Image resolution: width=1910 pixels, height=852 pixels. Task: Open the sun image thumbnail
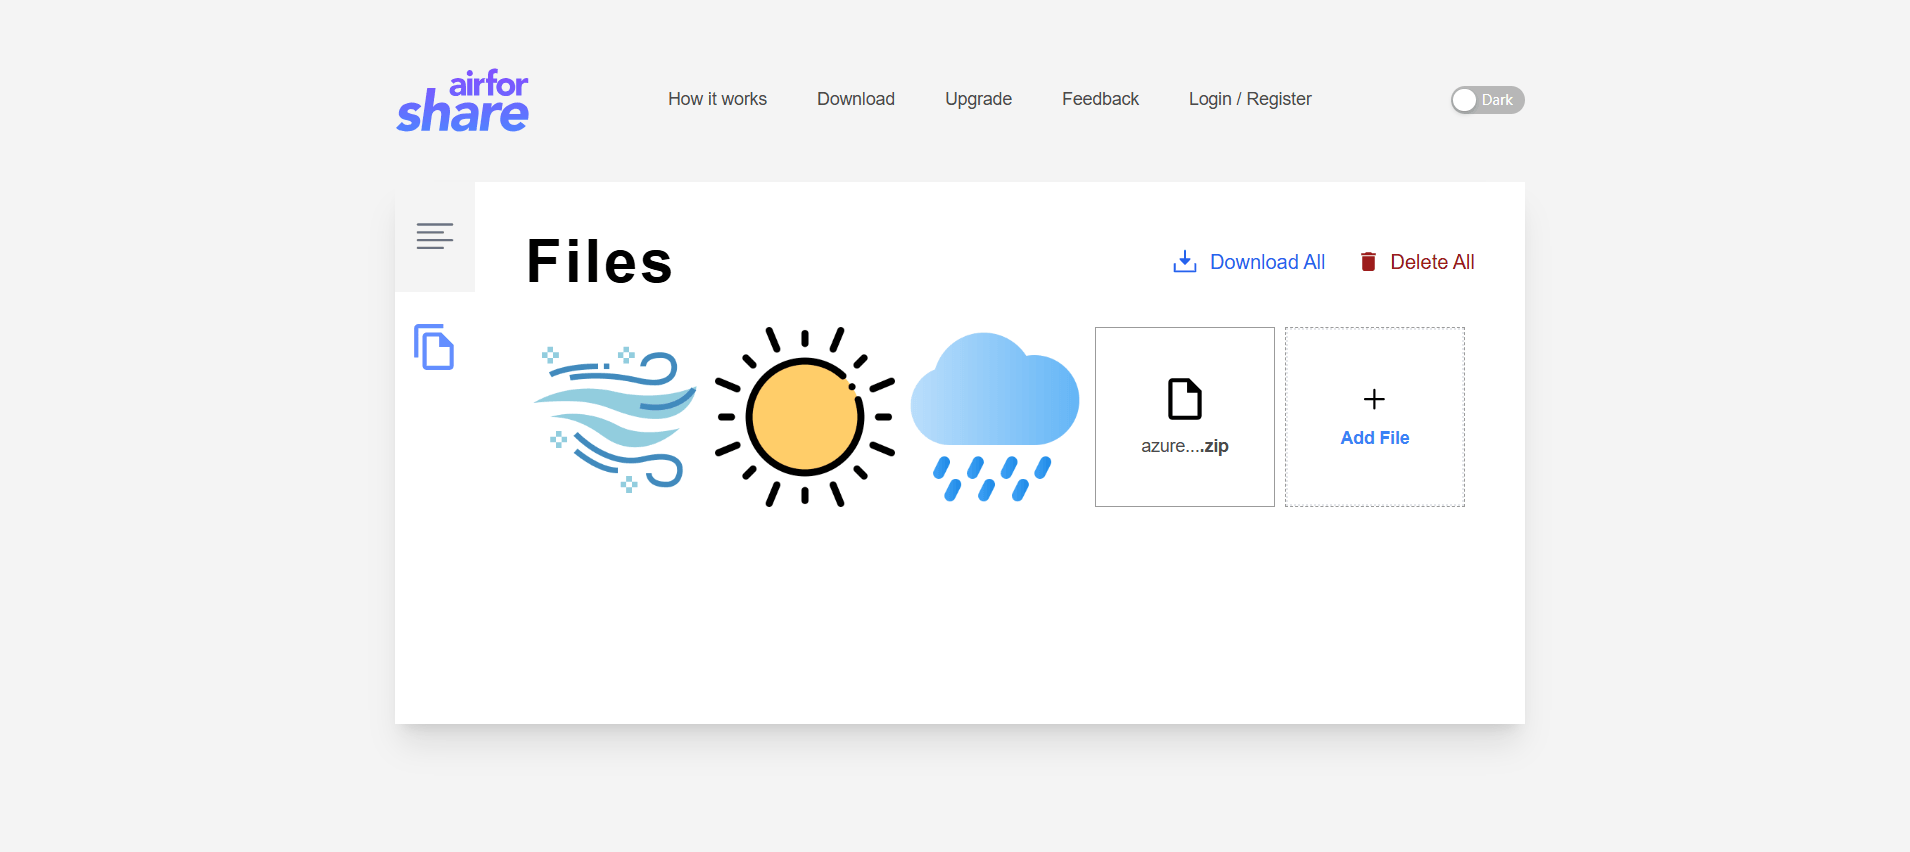point(805,417)
